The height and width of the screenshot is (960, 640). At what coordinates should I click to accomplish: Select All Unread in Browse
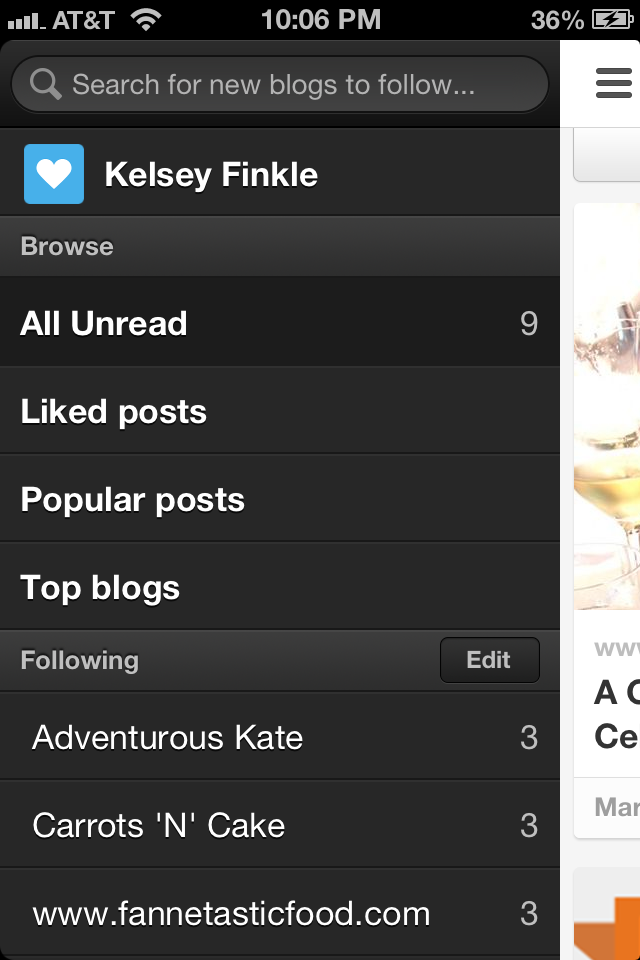point(104,323)
